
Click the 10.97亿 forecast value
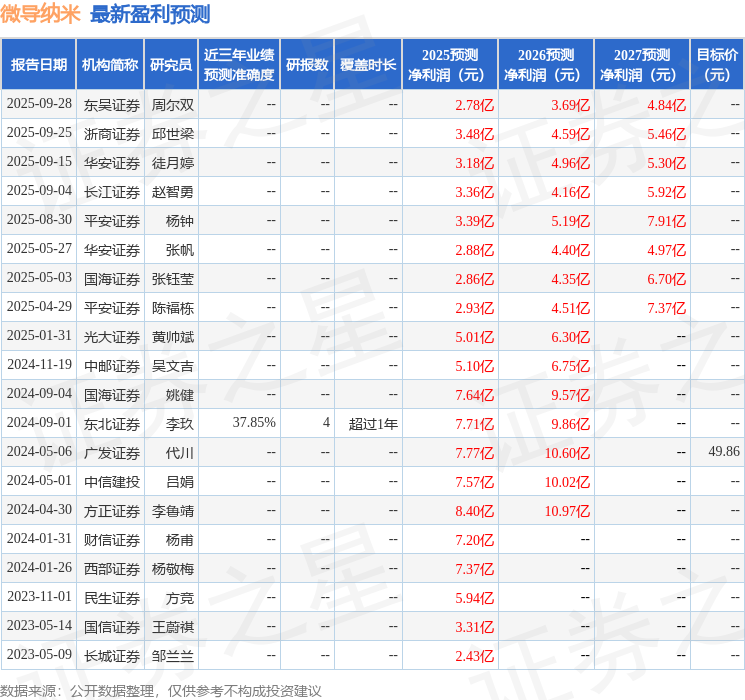pos(567,511)
